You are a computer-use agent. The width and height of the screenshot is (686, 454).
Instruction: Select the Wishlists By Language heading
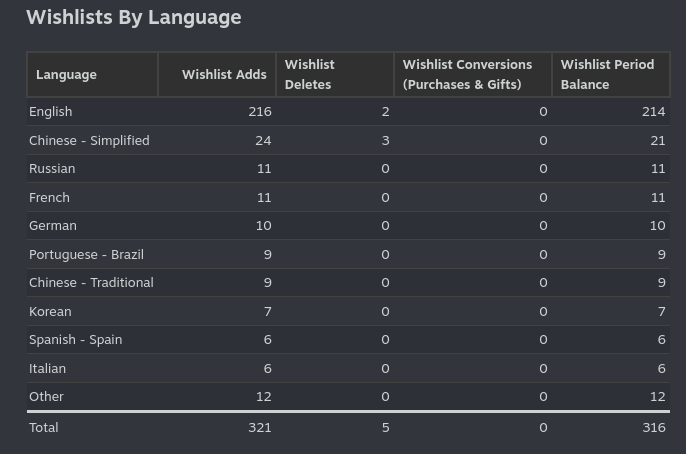pyautogui.click(x=134, y=17)
